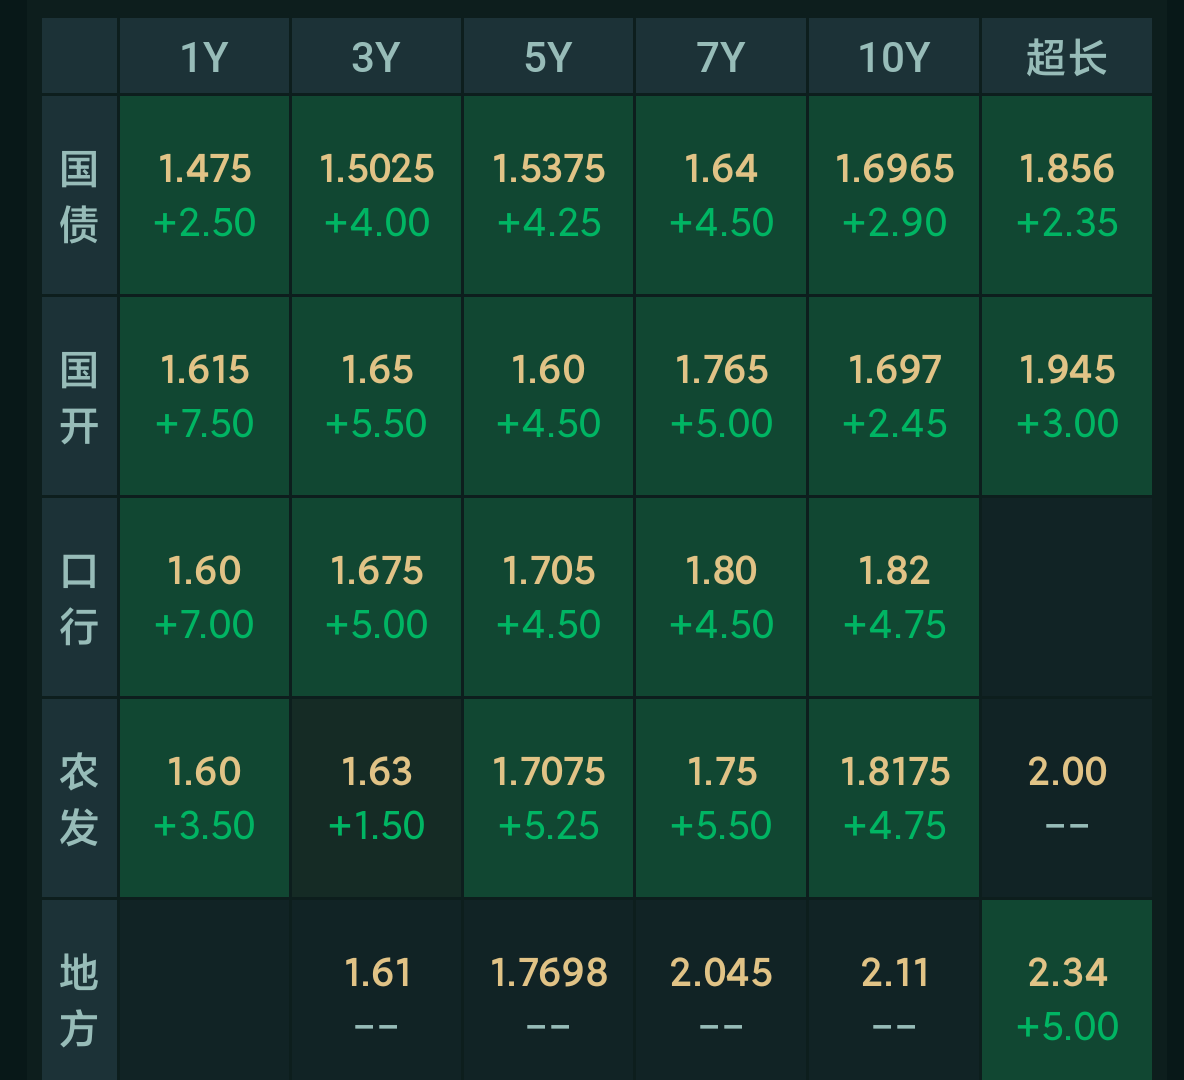The height and width of the screenshot is (1080, 1184).
Task: Click the 国开 1Y cell showing 1.615
Action: [x=203, y=395]
